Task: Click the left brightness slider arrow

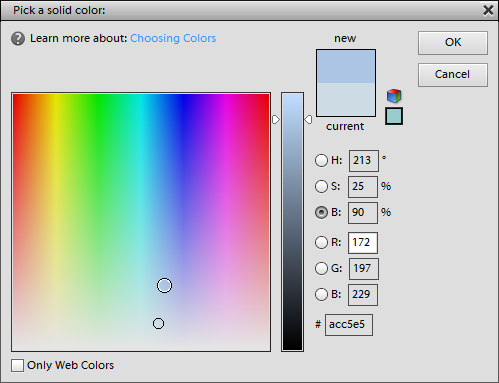Action: coord(276,120)
